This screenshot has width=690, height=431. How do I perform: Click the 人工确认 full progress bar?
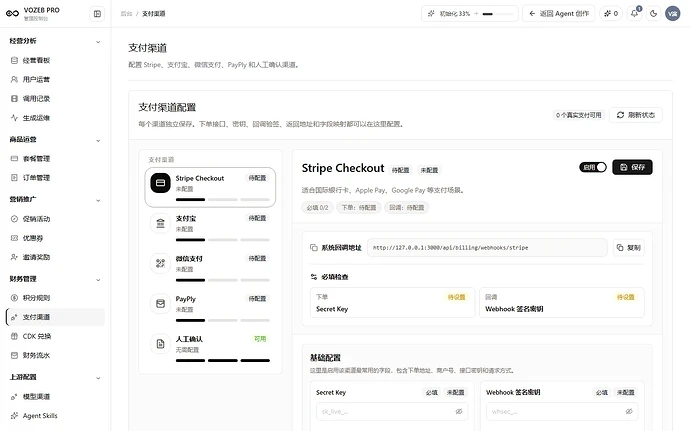(x=223, y=360)
